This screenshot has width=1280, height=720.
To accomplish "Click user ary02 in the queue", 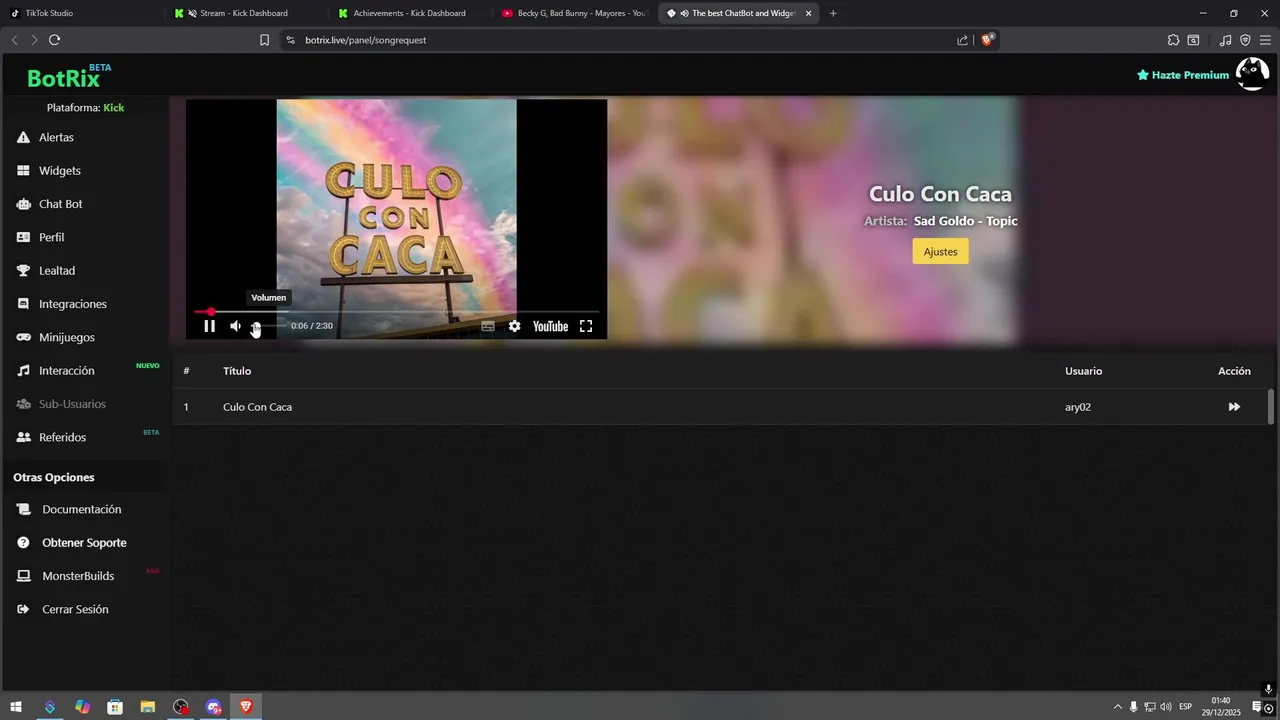I will pyautogui.click(x=1078, y=407).
